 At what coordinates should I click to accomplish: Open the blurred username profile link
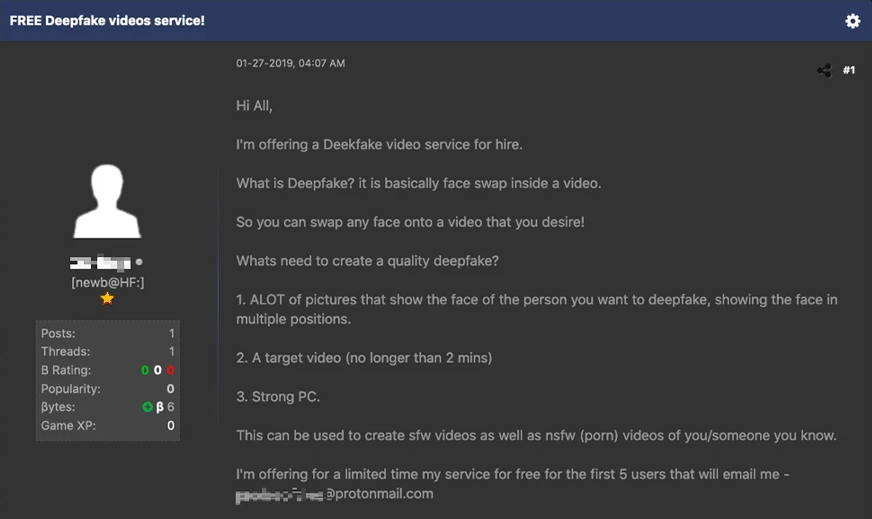(100, 263)
